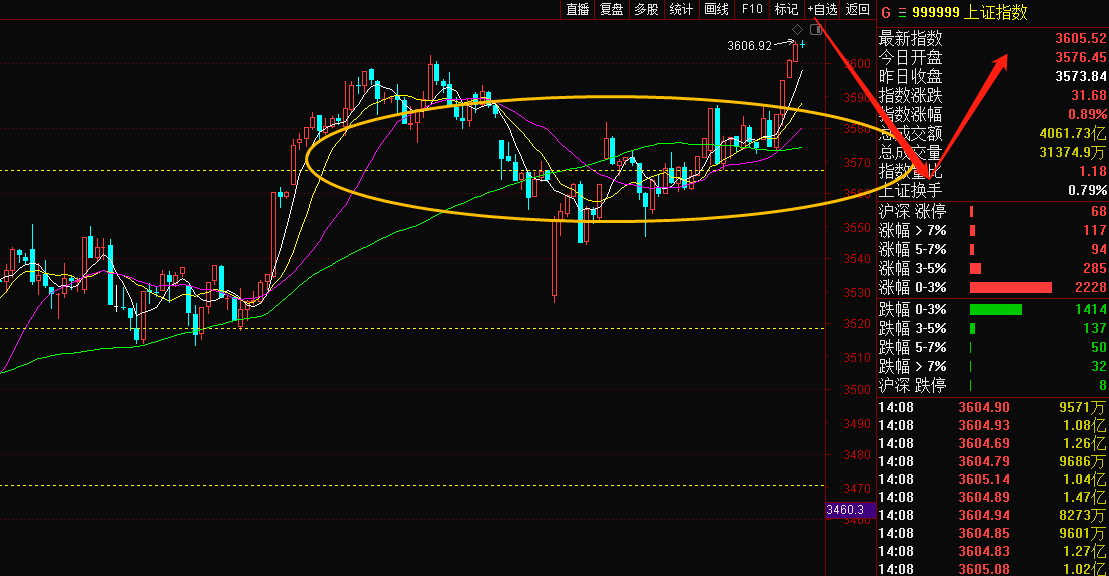Toggle the side panel icon beside the diamond

(815, 29)
